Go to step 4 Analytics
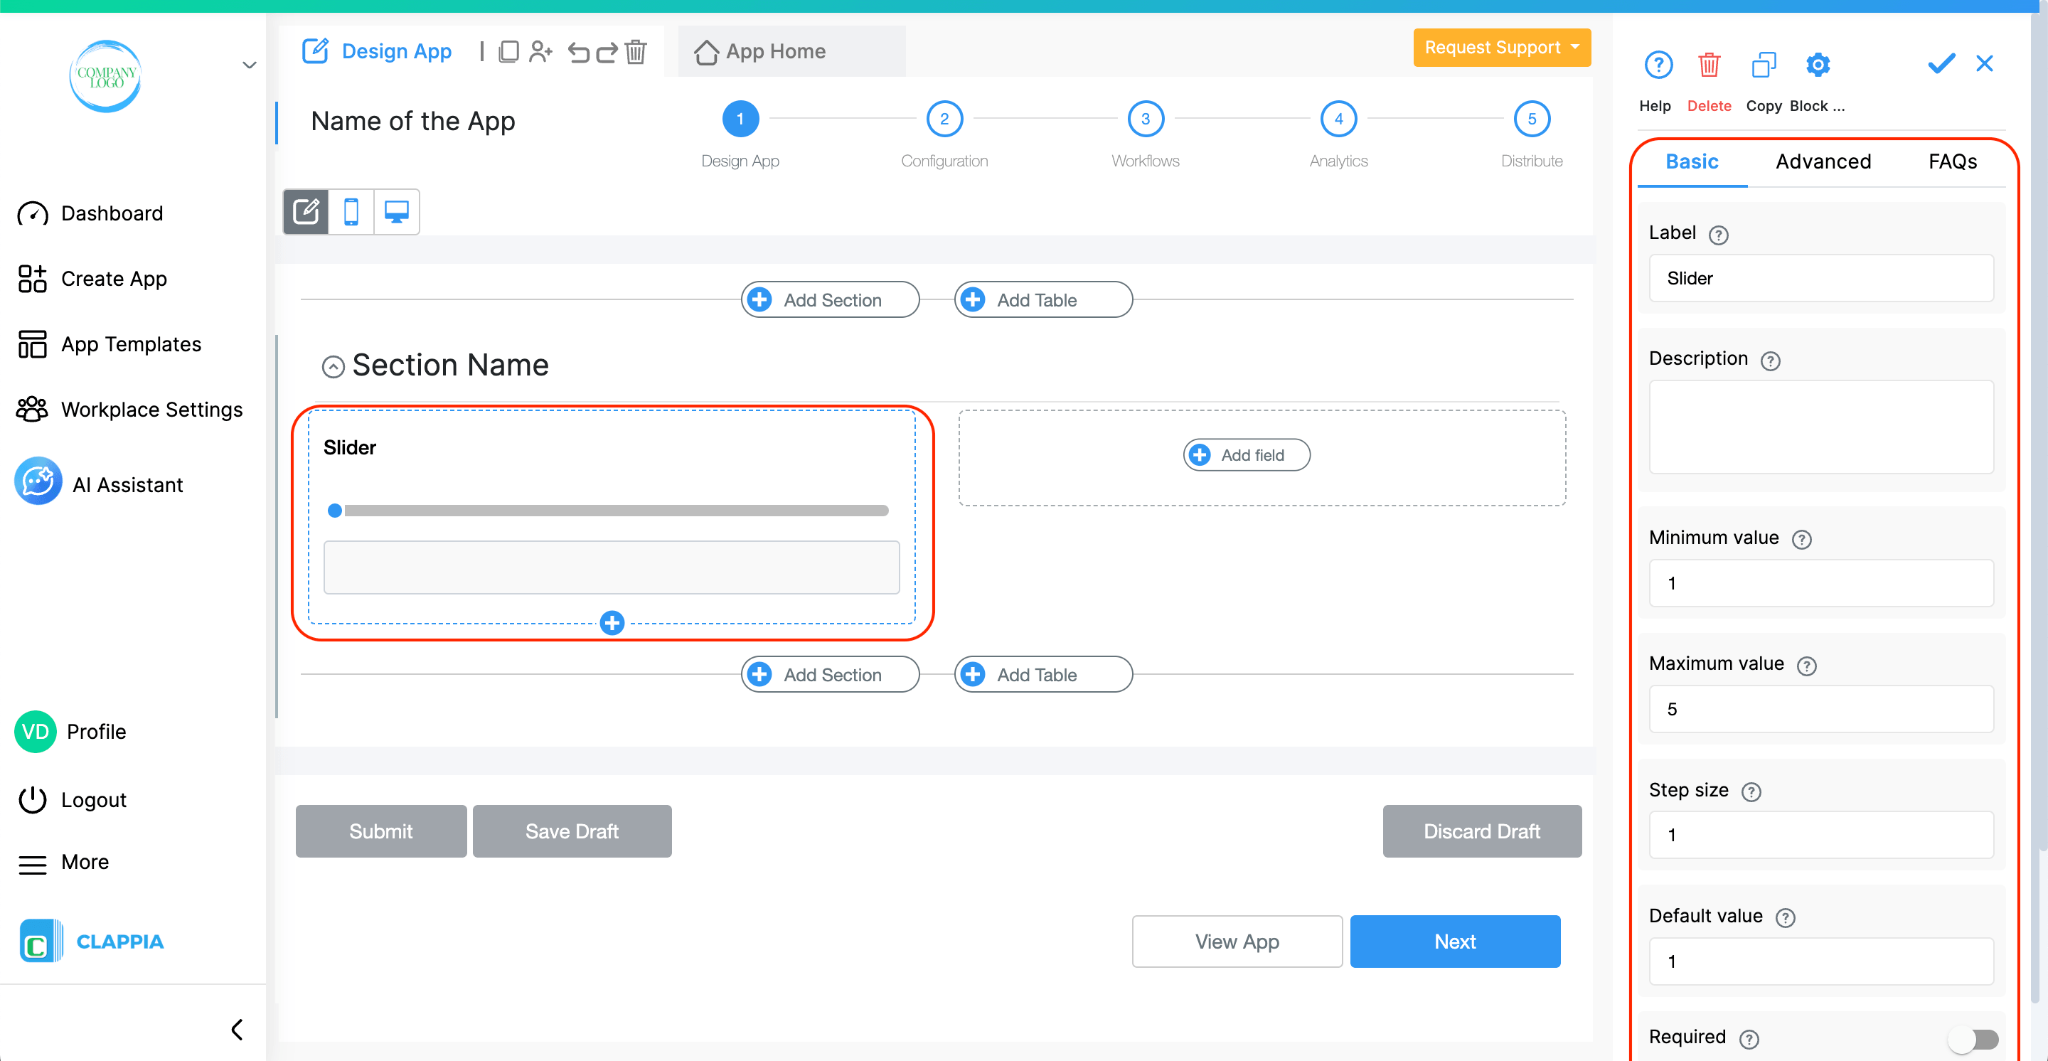This screenshot has height=1061, width=2048. [x=1338, y=119]
